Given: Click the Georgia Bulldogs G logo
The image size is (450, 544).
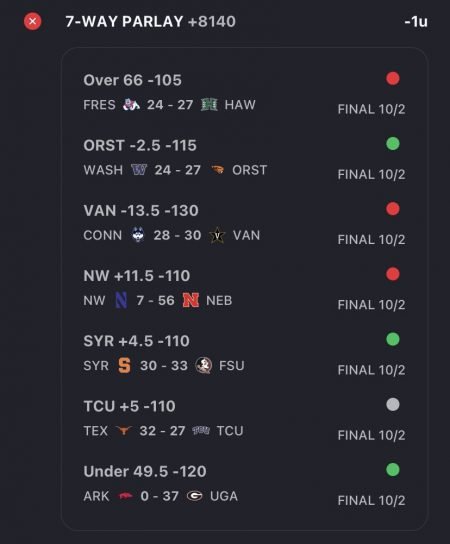Looking at the screenshot, I should coord(194,496).
